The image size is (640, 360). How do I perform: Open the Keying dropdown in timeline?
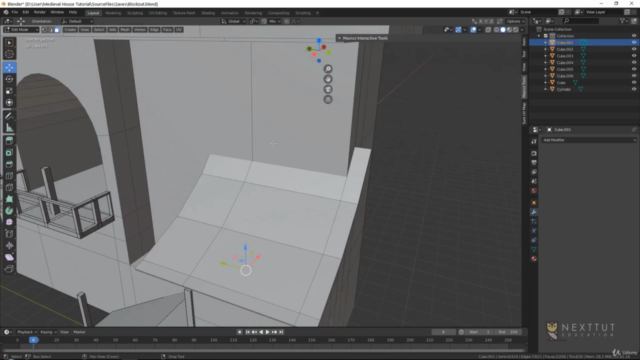pos(49,332)
